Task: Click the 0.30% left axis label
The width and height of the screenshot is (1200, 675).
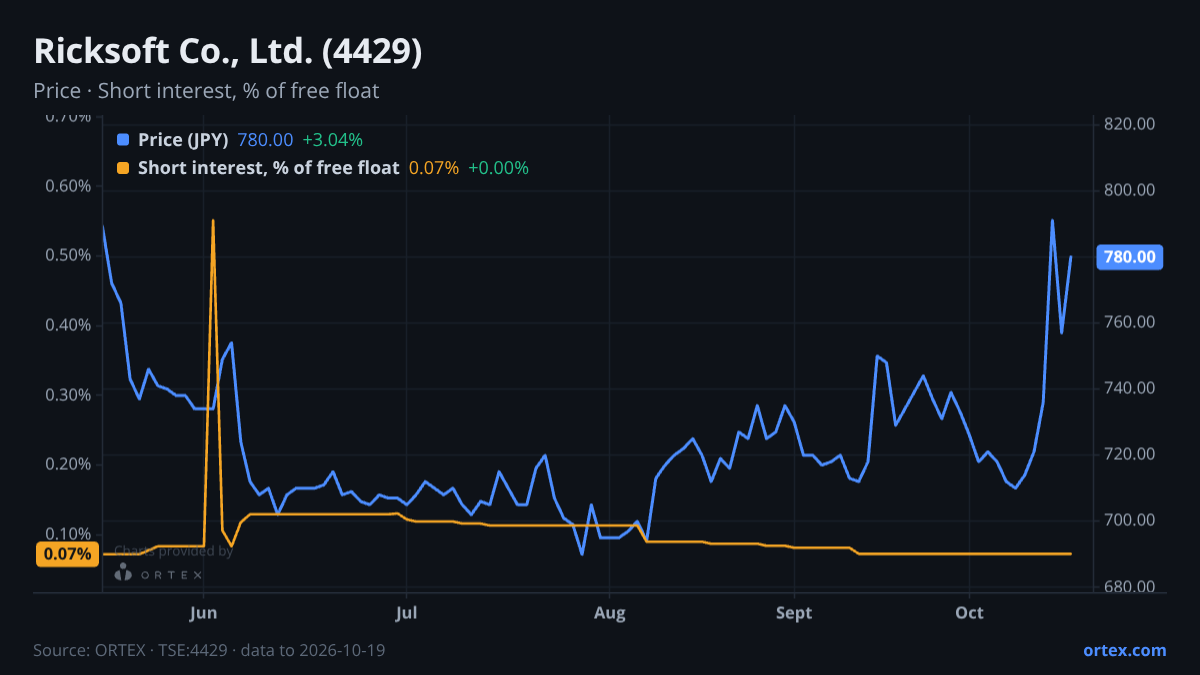Action: 67,394
